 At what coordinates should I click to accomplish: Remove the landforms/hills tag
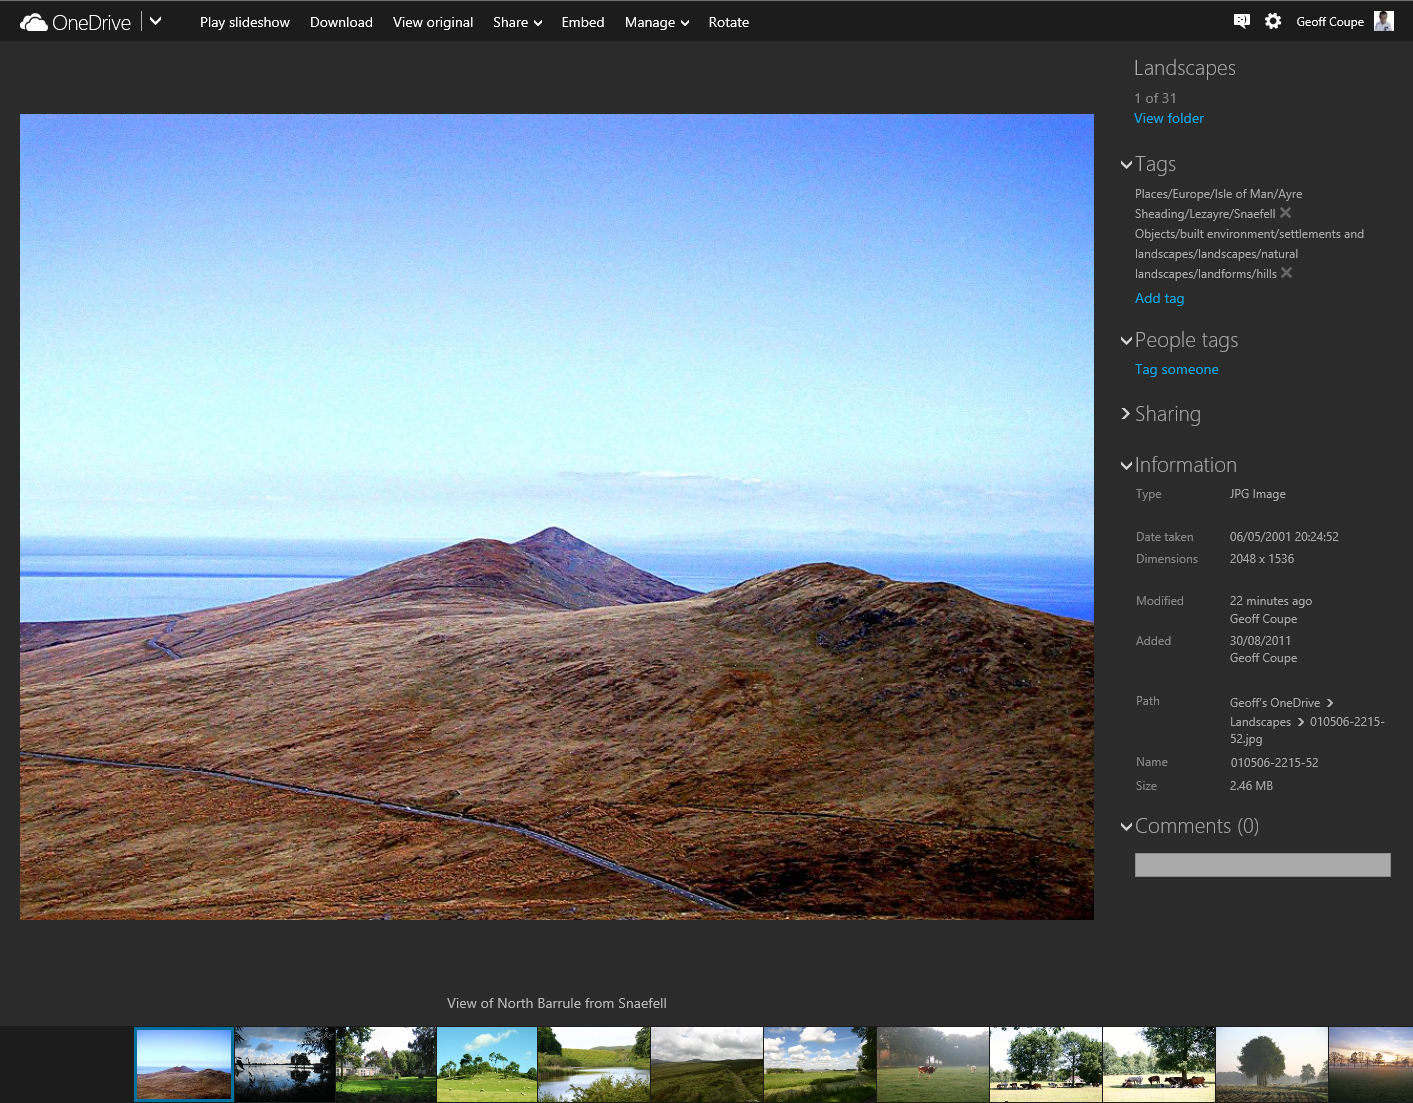click(1287, 273)
